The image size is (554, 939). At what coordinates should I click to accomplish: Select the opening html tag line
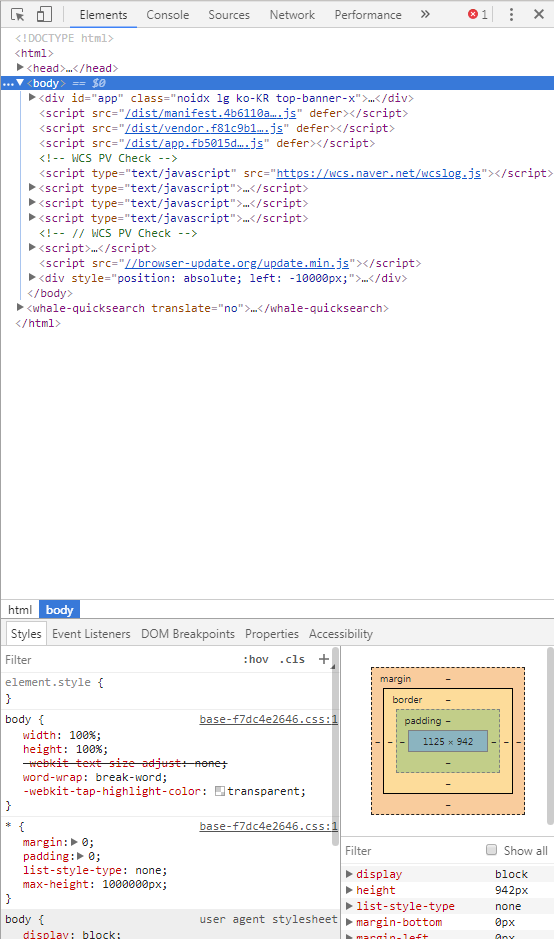34,53
